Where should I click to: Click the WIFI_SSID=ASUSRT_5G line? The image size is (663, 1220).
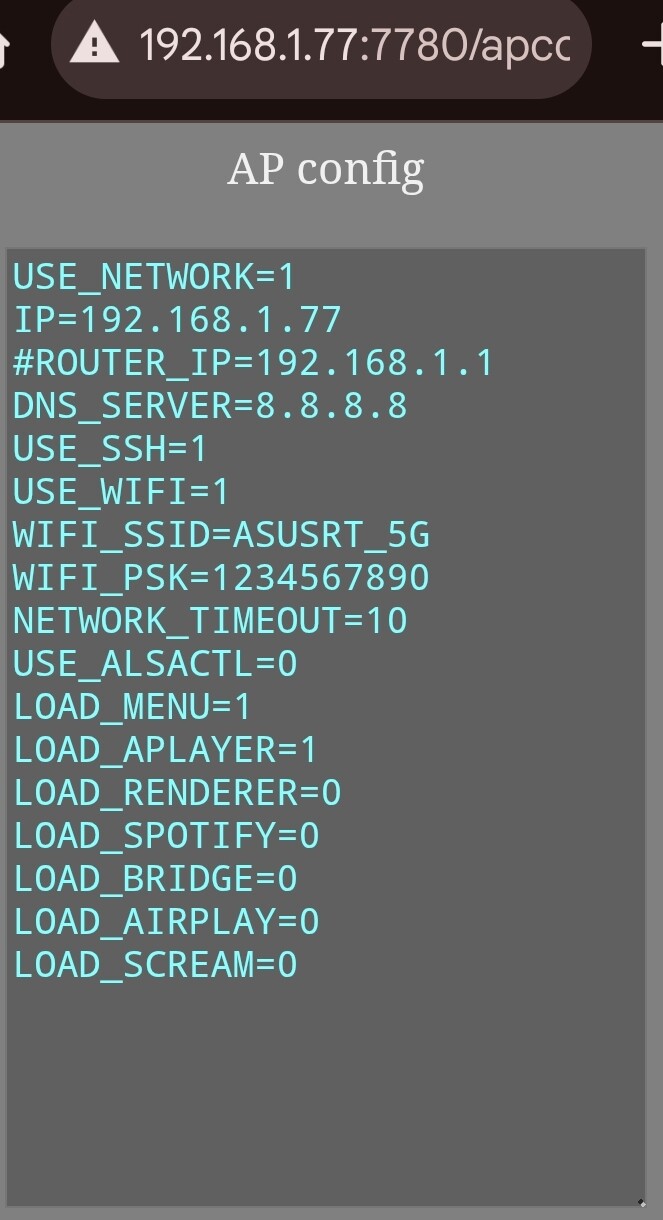(221, 535)
